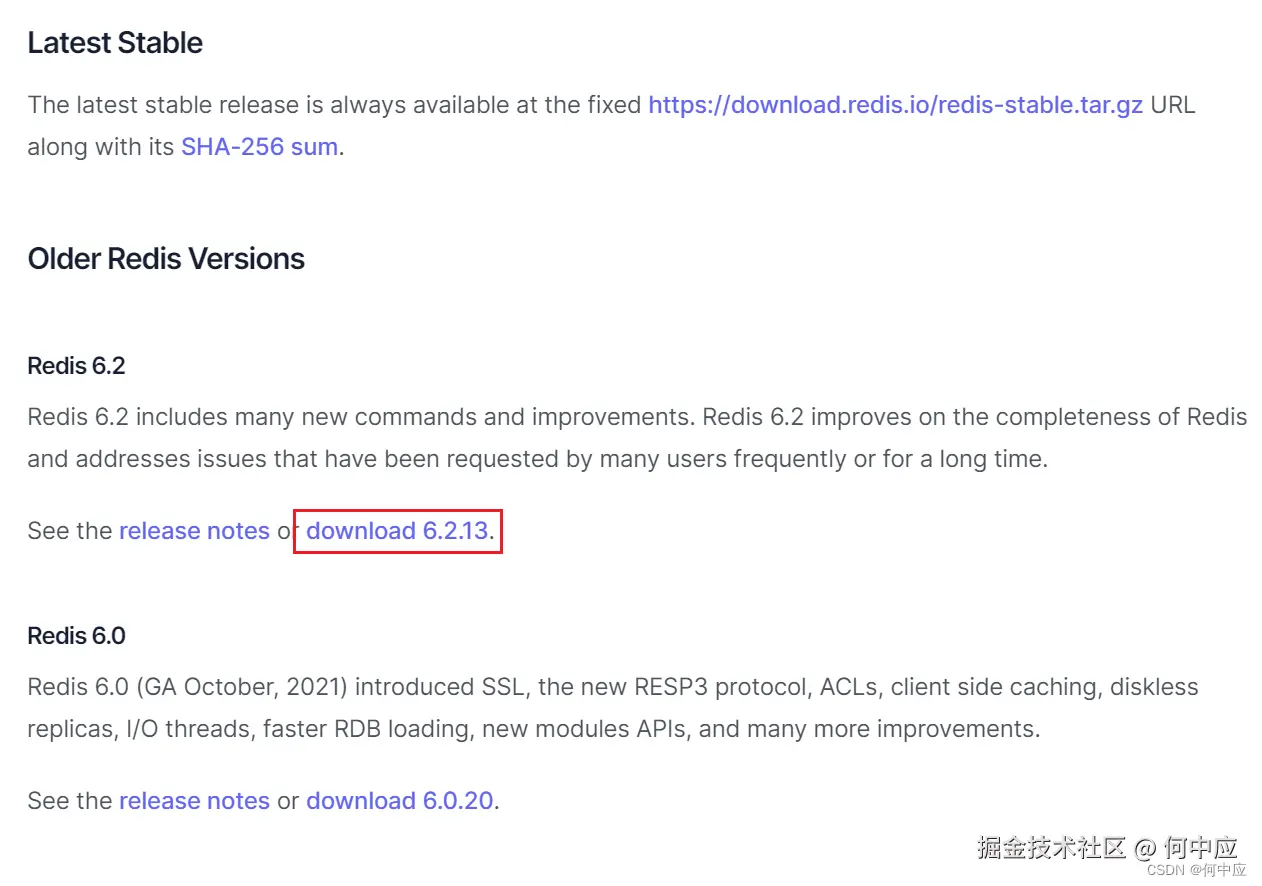Click the Redis 6.2 description paragraph
The width and height of the screenshot is (1262, 886).
[x=637, y=438]
